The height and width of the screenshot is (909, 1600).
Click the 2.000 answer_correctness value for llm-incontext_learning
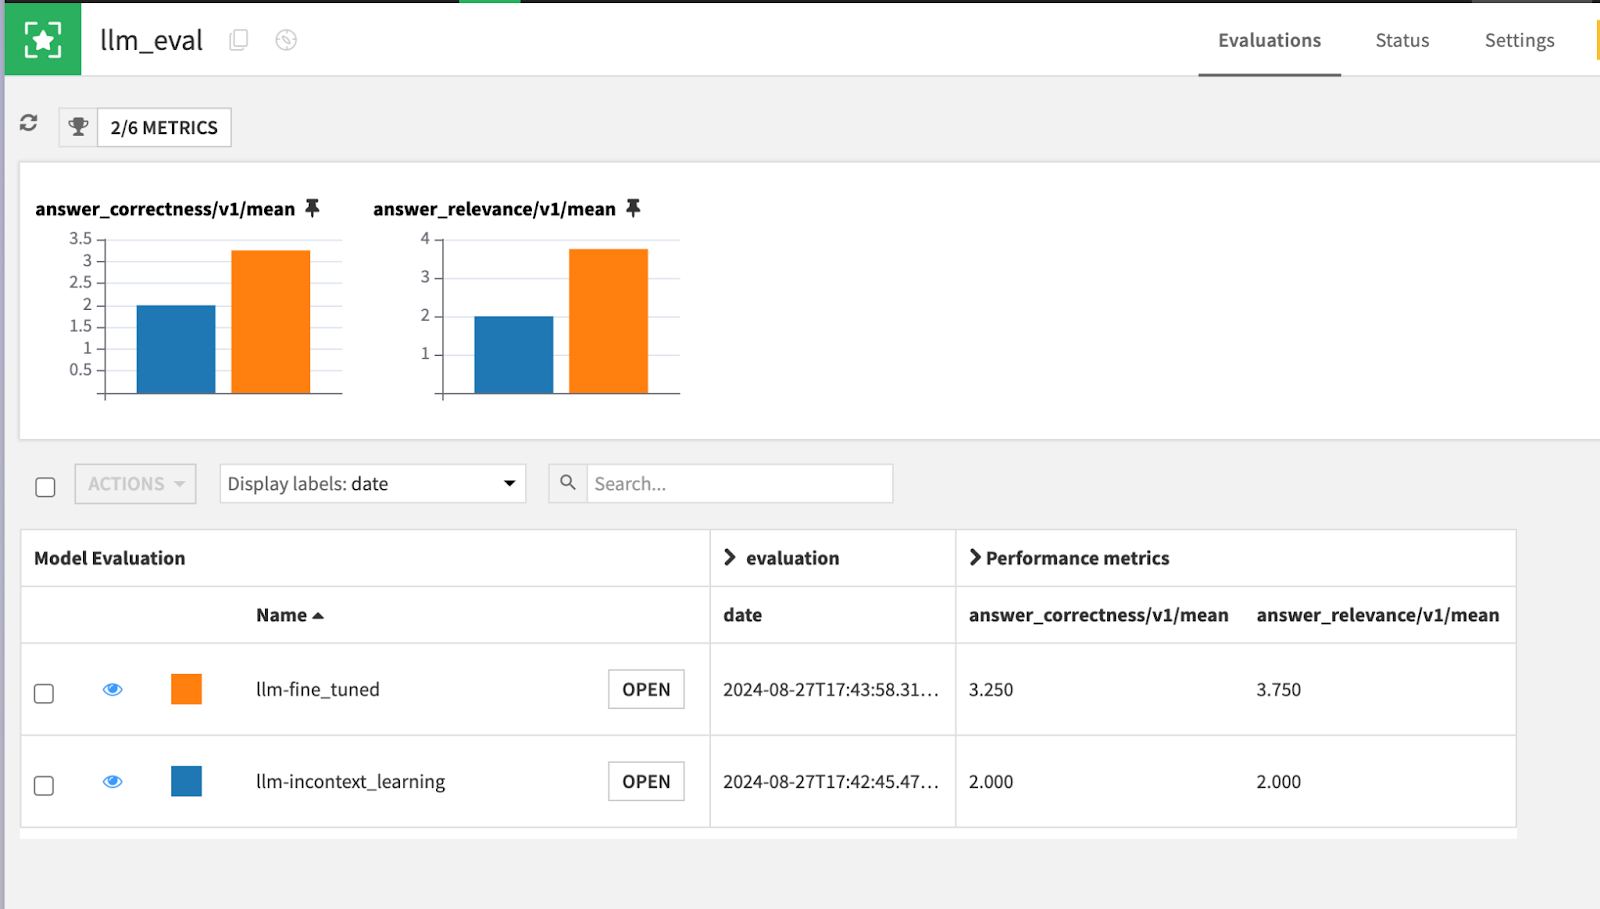(991, 781)
